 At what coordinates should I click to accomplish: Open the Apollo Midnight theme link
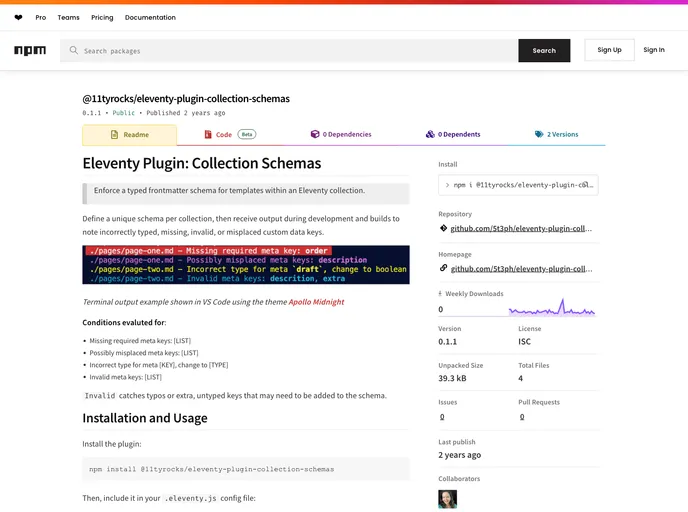click(316, 302)
